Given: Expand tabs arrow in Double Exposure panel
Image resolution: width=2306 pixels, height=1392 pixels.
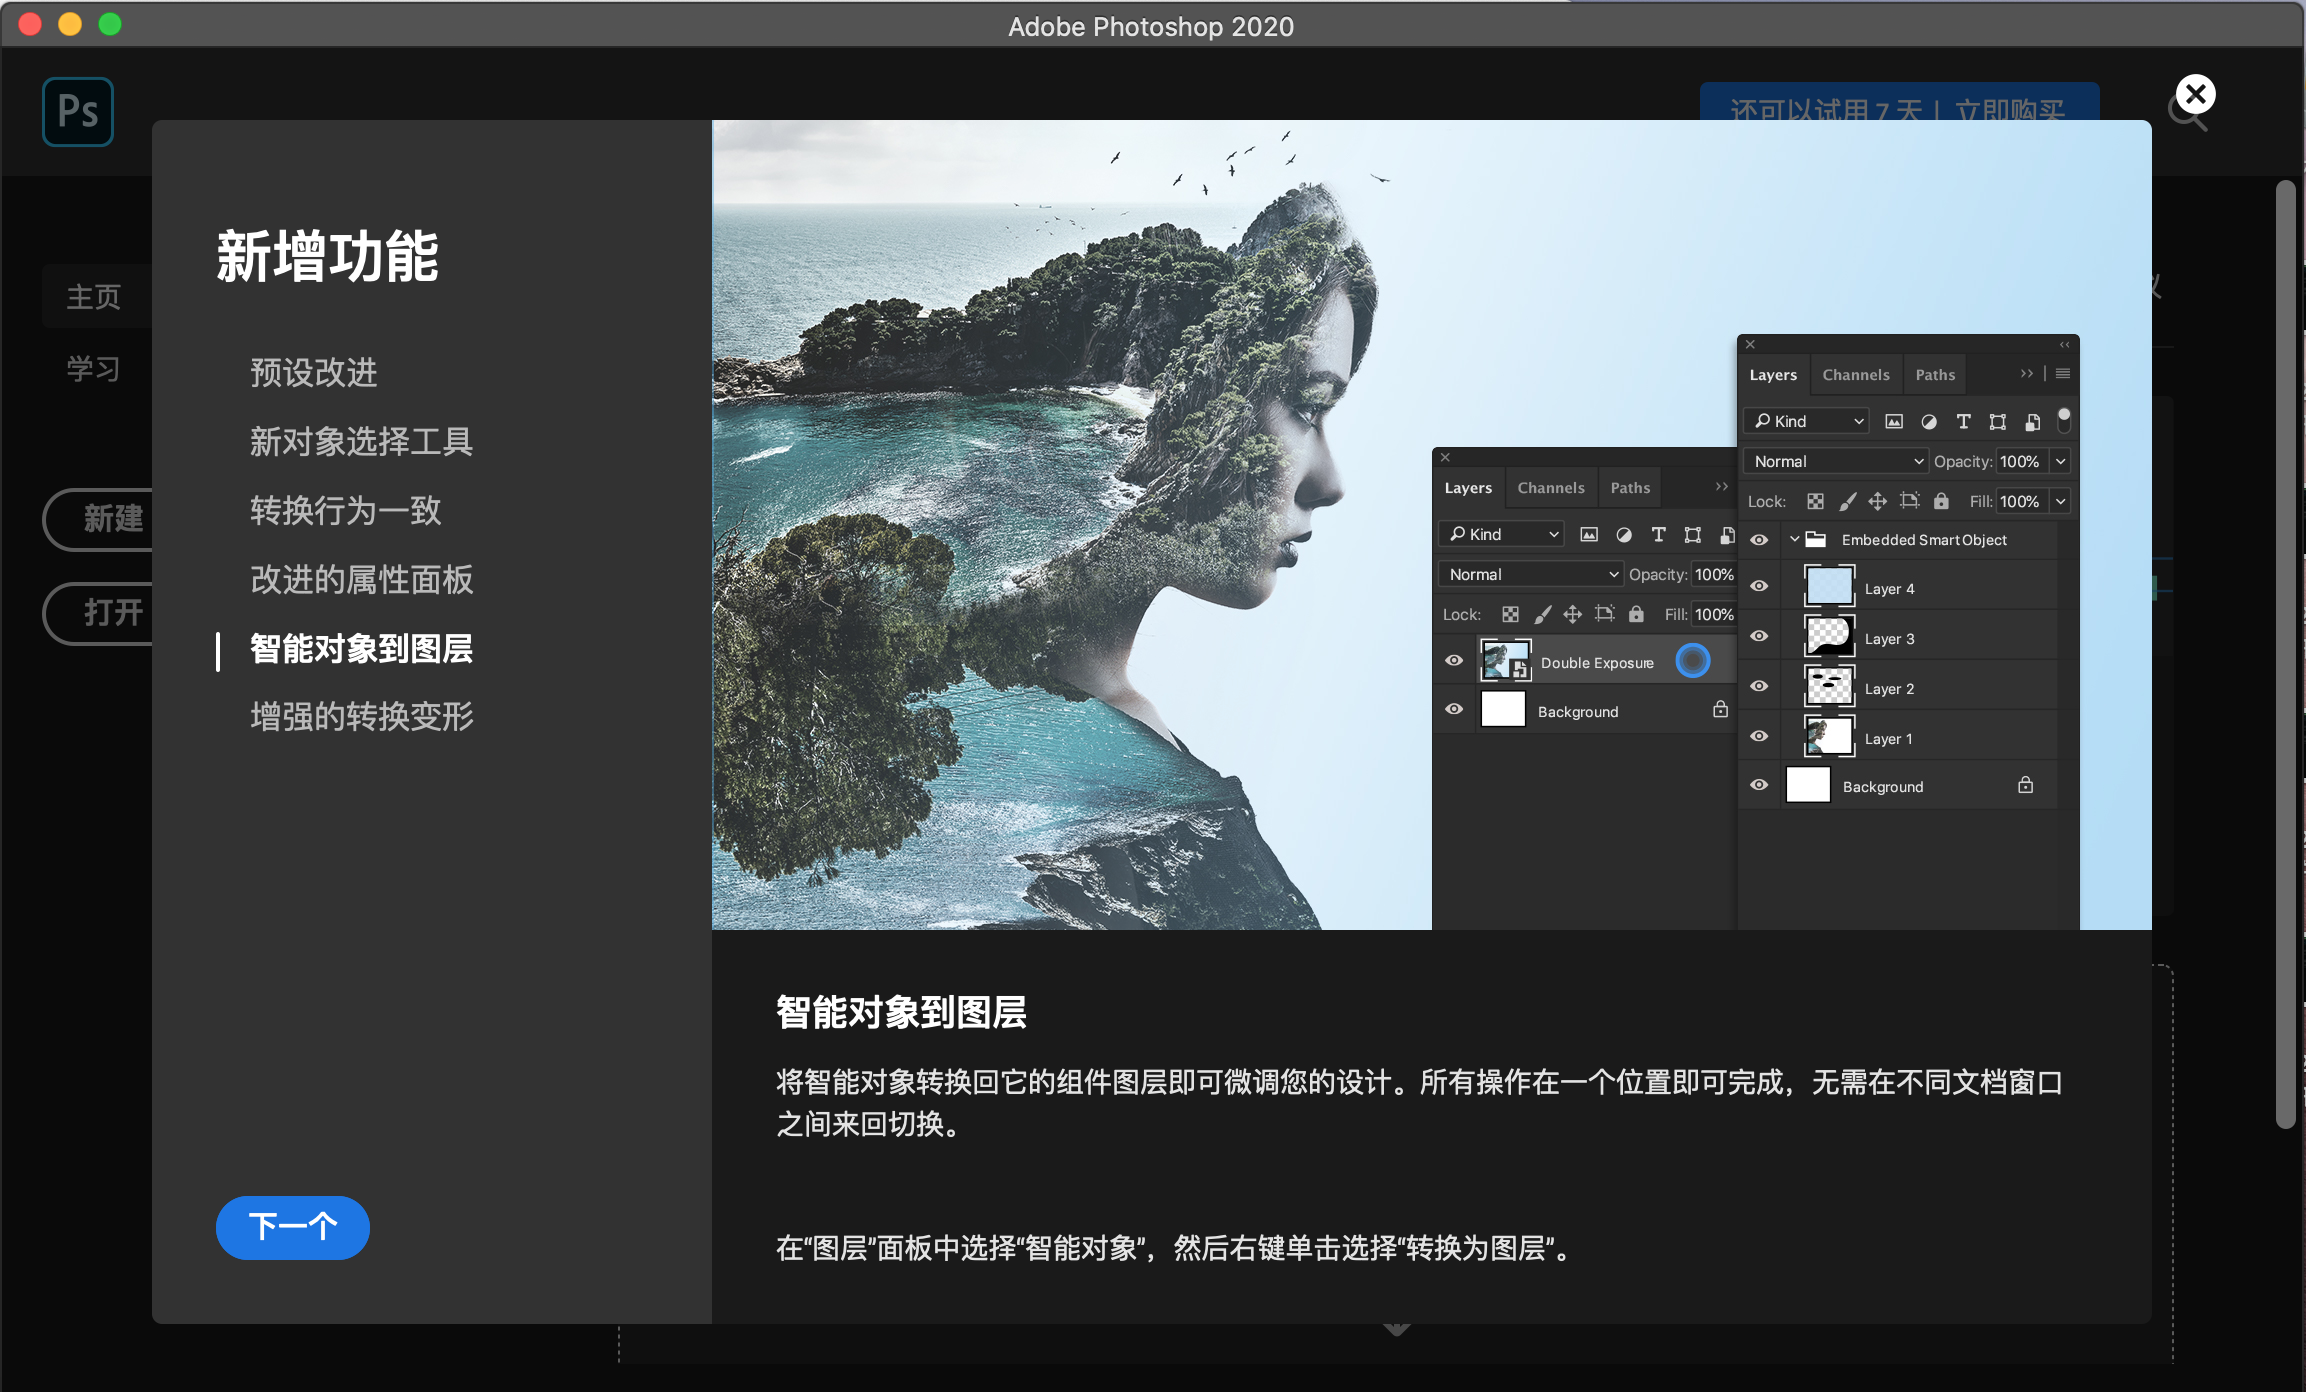Looking at the screenshot, I should pyautogui.click(x=1722, y=487).
